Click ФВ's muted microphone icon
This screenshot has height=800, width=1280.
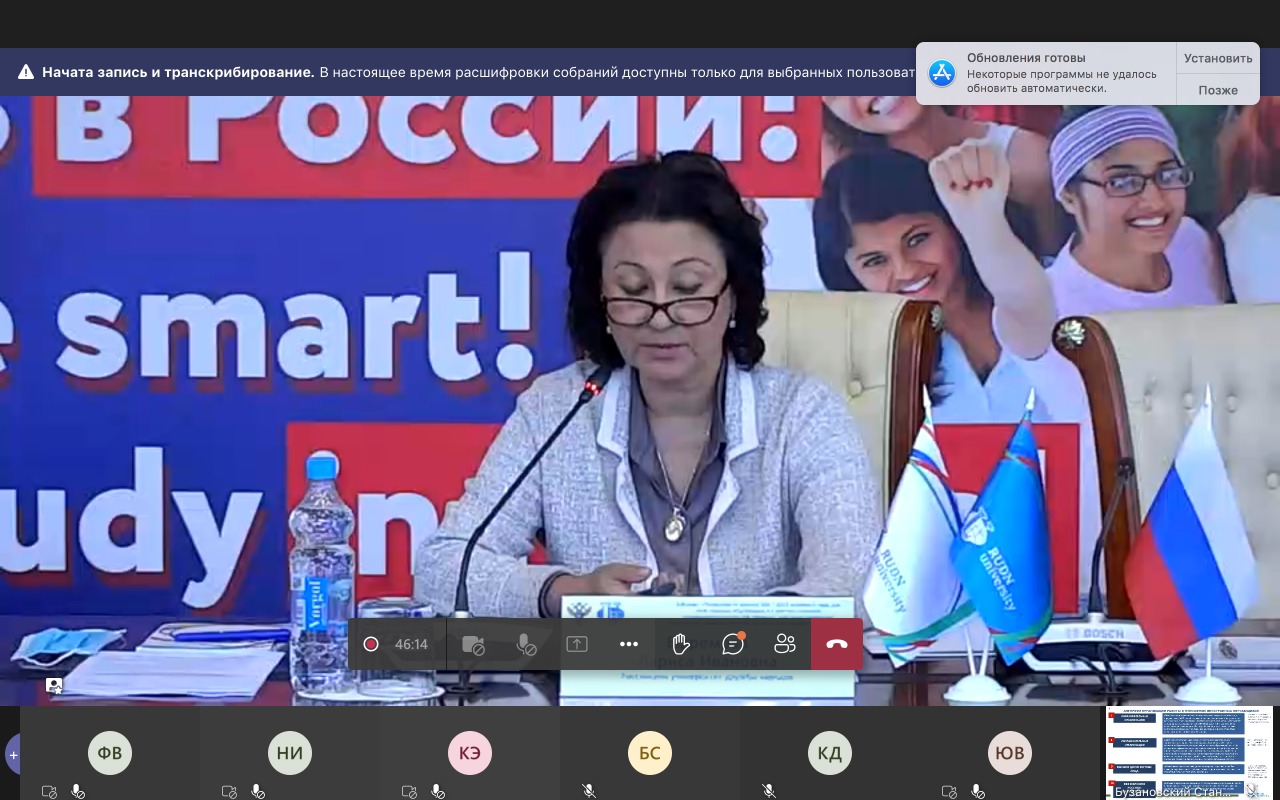tap(78, 791)
